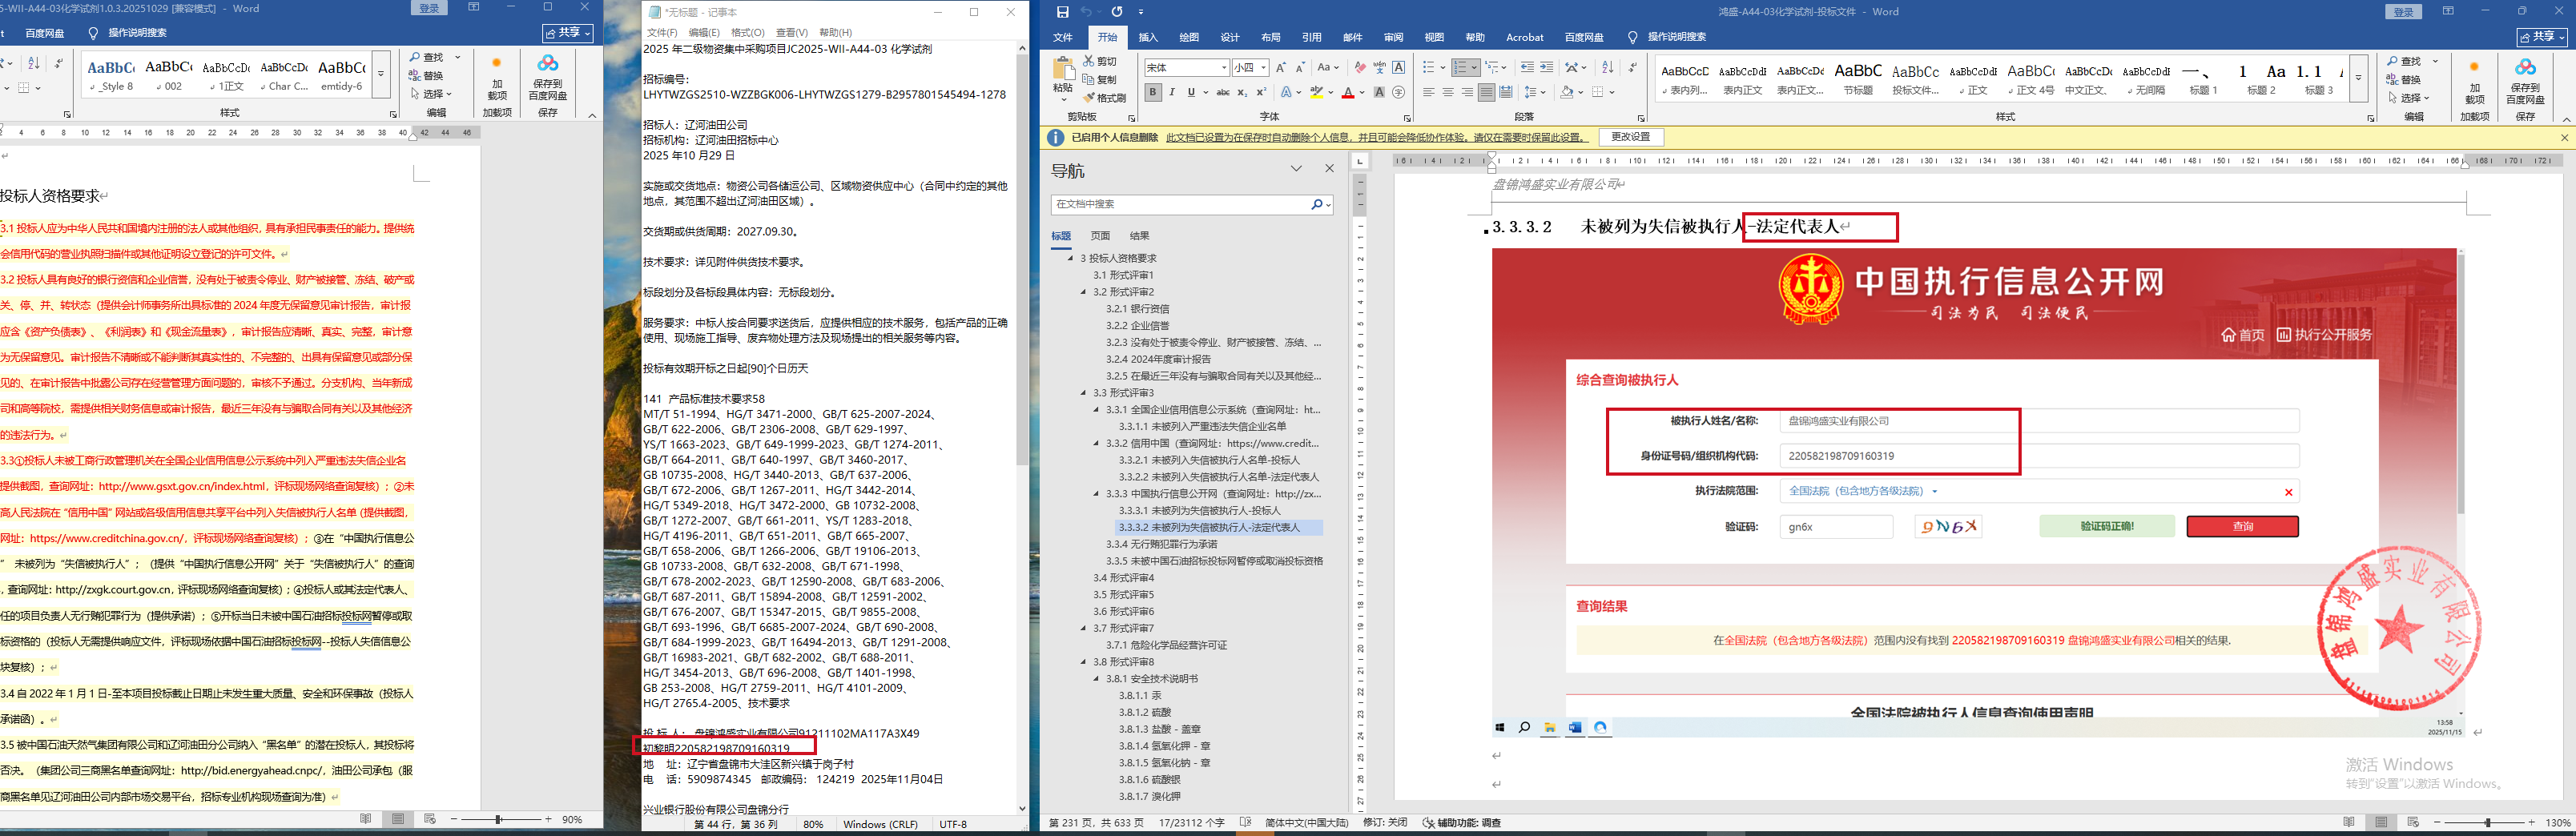This screenshot has height=836, width=2576.
Task: Toggle subscript formatting
Action: [x=1242, y=92]
